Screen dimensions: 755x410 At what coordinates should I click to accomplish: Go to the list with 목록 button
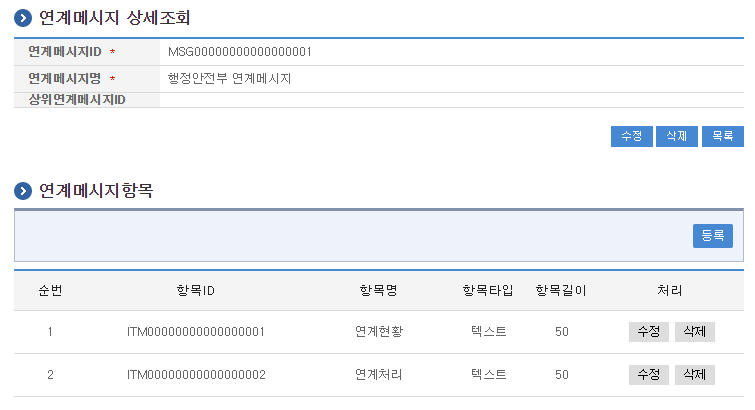click(x=722, y=137)
